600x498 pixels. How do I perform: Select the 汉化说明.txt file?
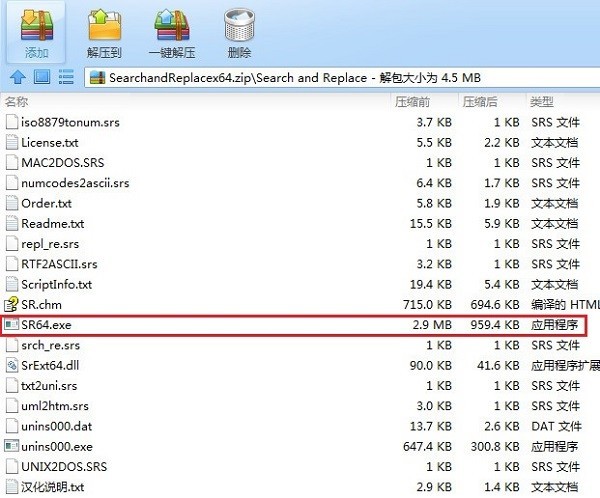pos(52,487)
